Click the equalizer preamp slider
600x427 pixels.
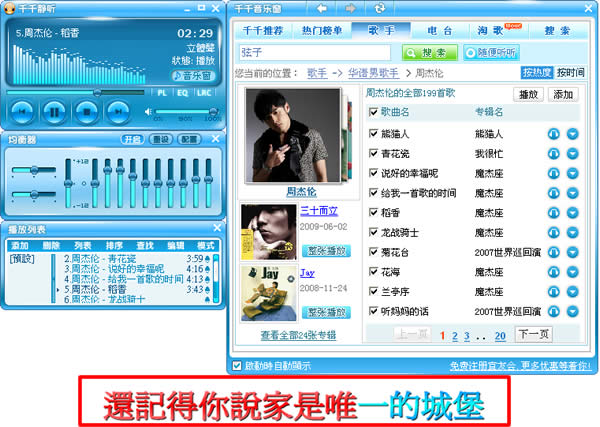coord(68,183)
